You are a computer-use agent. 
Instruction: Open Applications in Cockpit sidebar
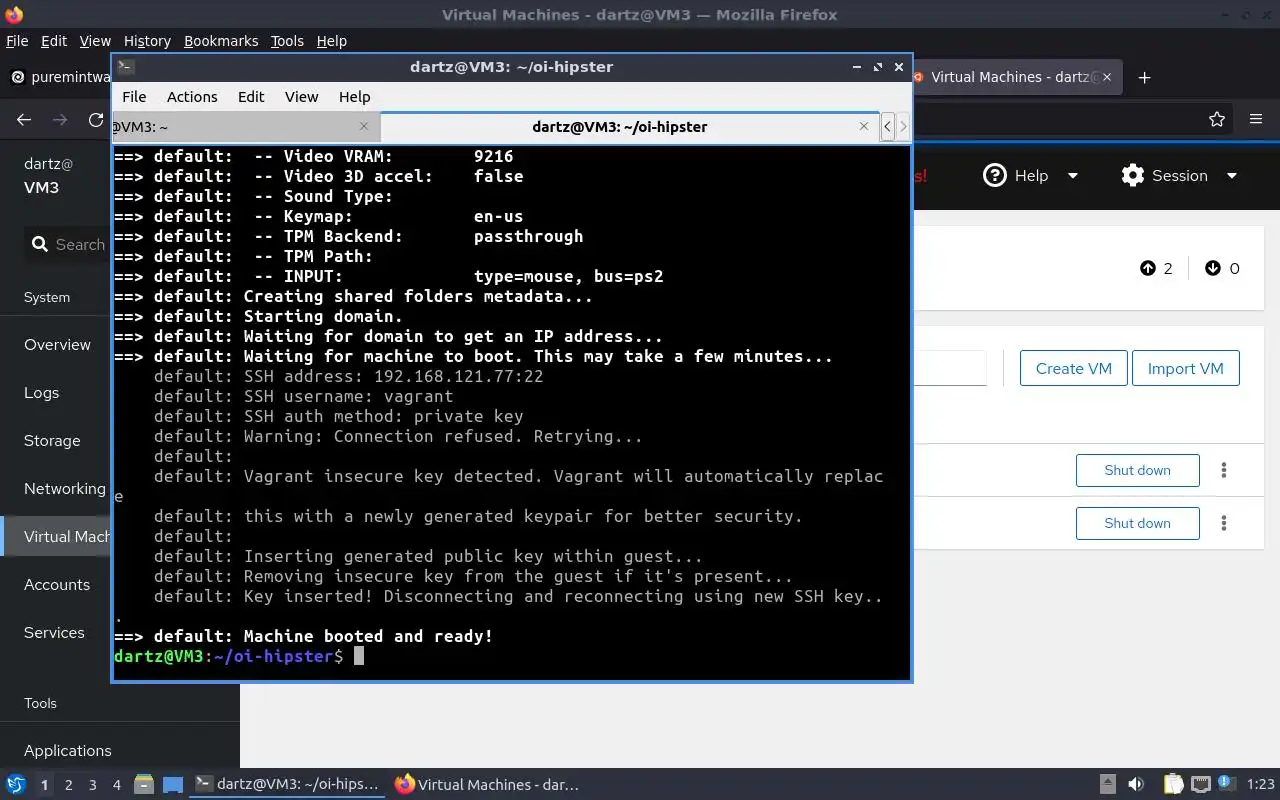pos(68,750)
